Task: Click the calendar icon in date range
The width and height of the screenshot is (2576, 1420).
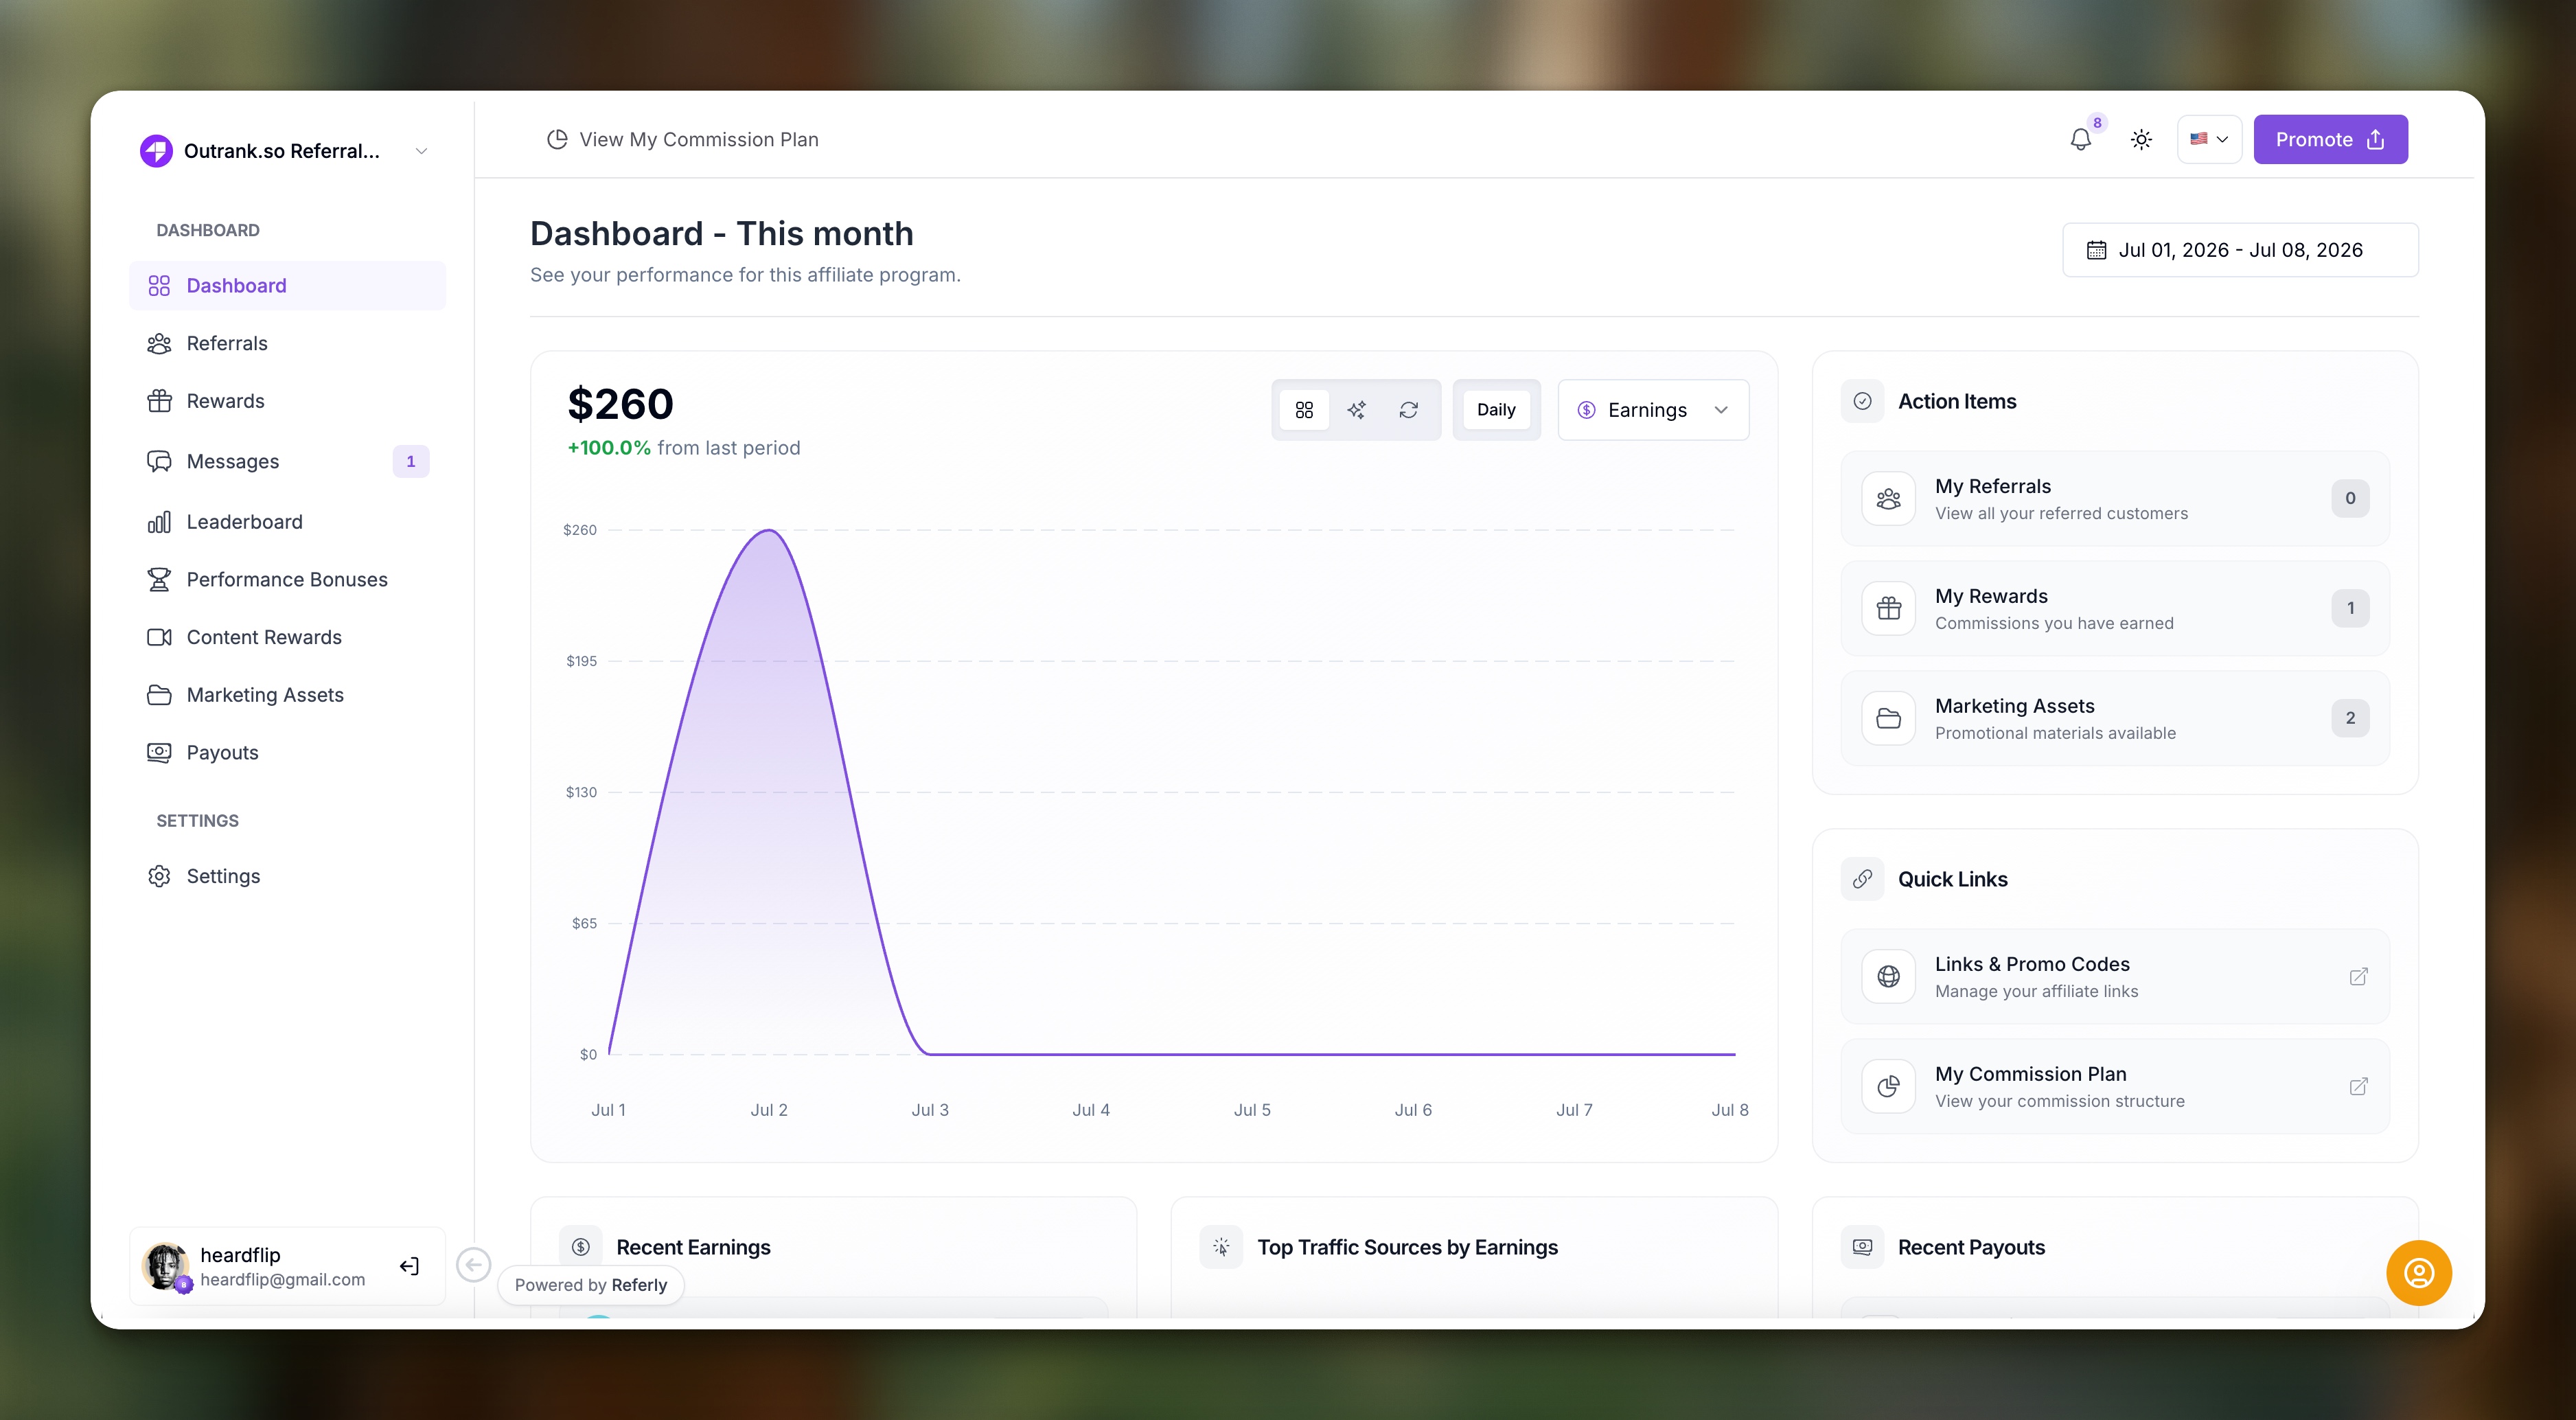Action: 2096,250
